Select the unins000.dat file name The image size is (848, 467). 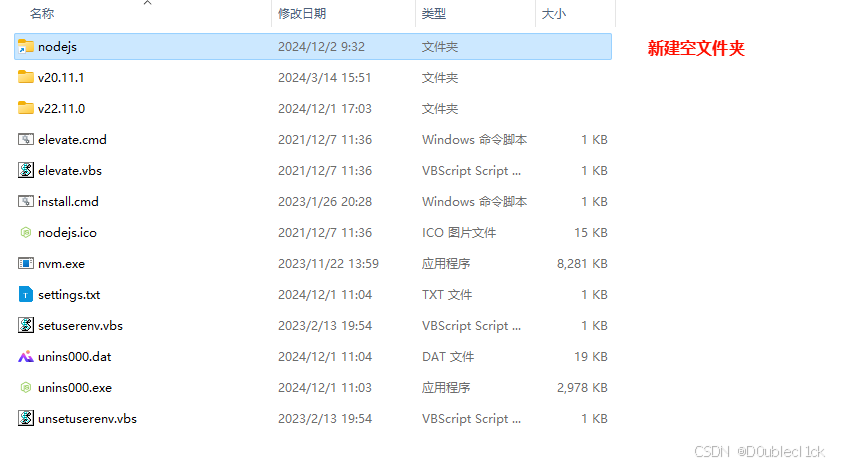pos(75,357)
